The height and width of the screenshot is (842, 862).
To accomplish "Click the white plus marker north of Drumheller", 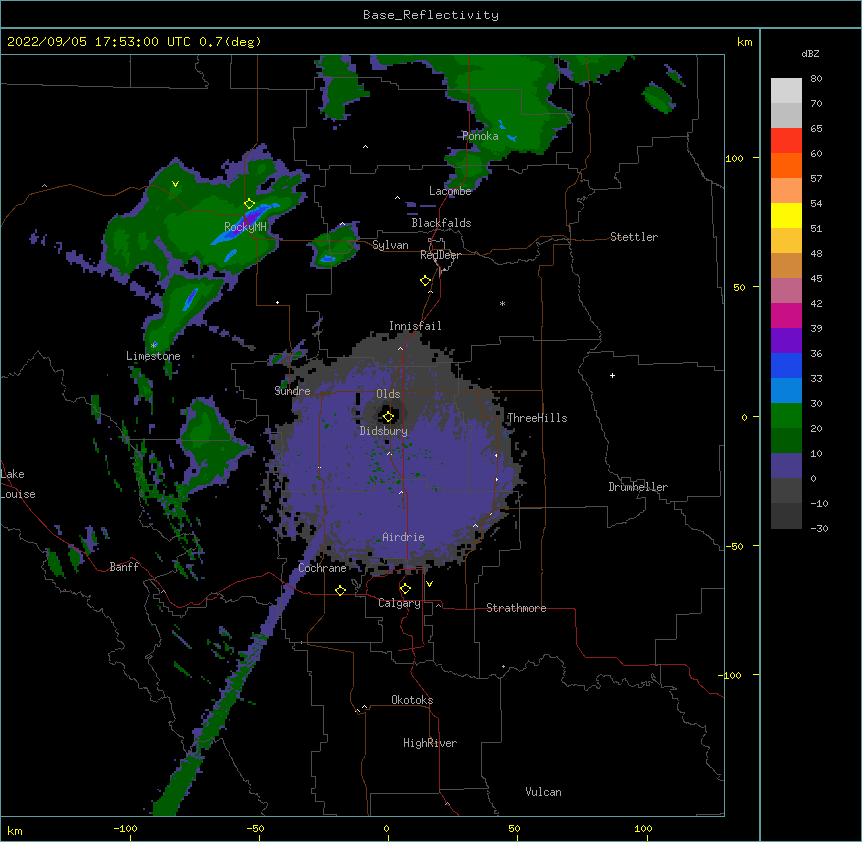I will coord(612,375).
